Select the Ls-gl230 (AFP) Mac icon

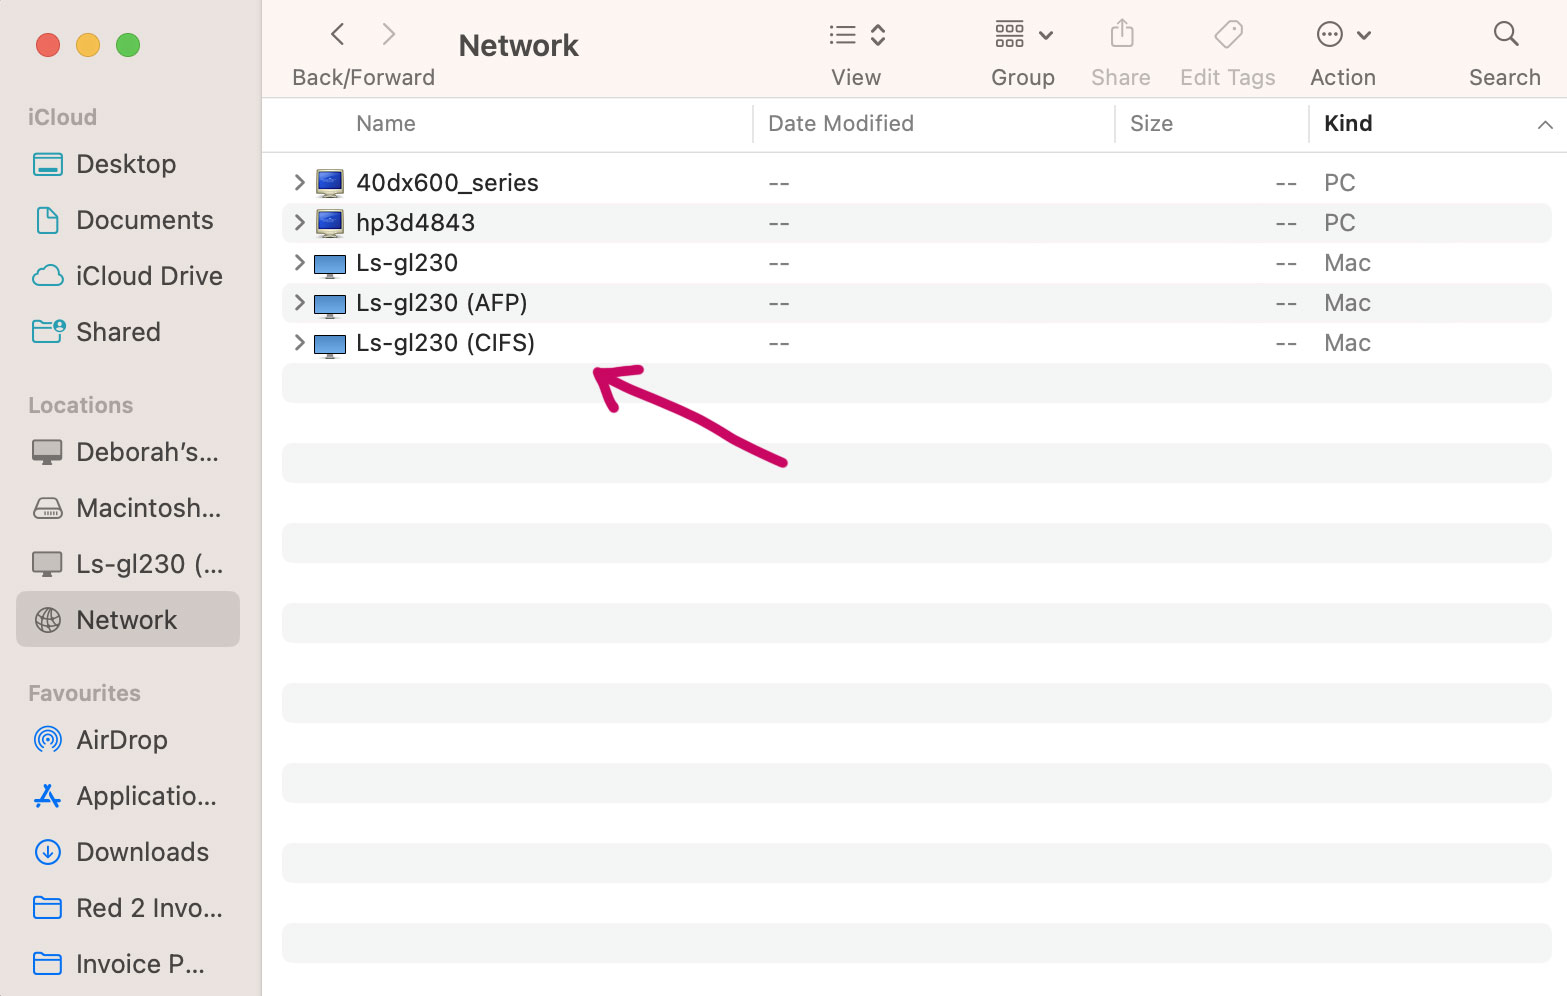click(x=330, y=304)
